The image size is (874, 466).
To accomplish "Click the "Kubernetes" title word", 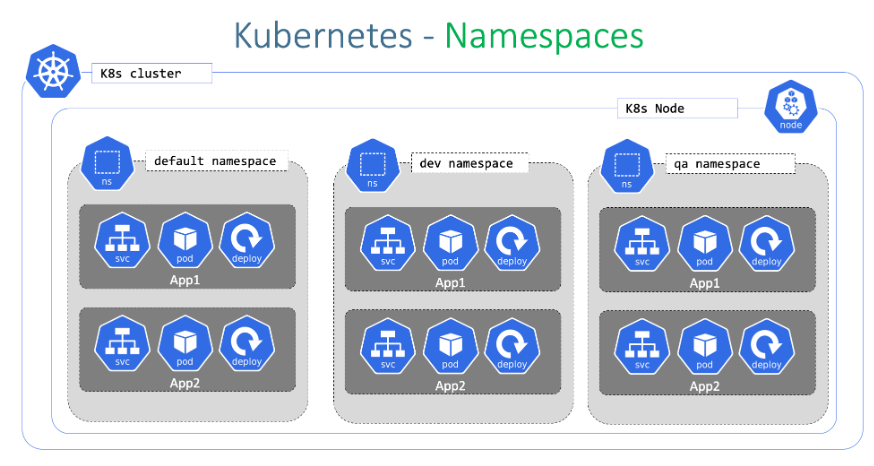I will [x=323, y=36].
